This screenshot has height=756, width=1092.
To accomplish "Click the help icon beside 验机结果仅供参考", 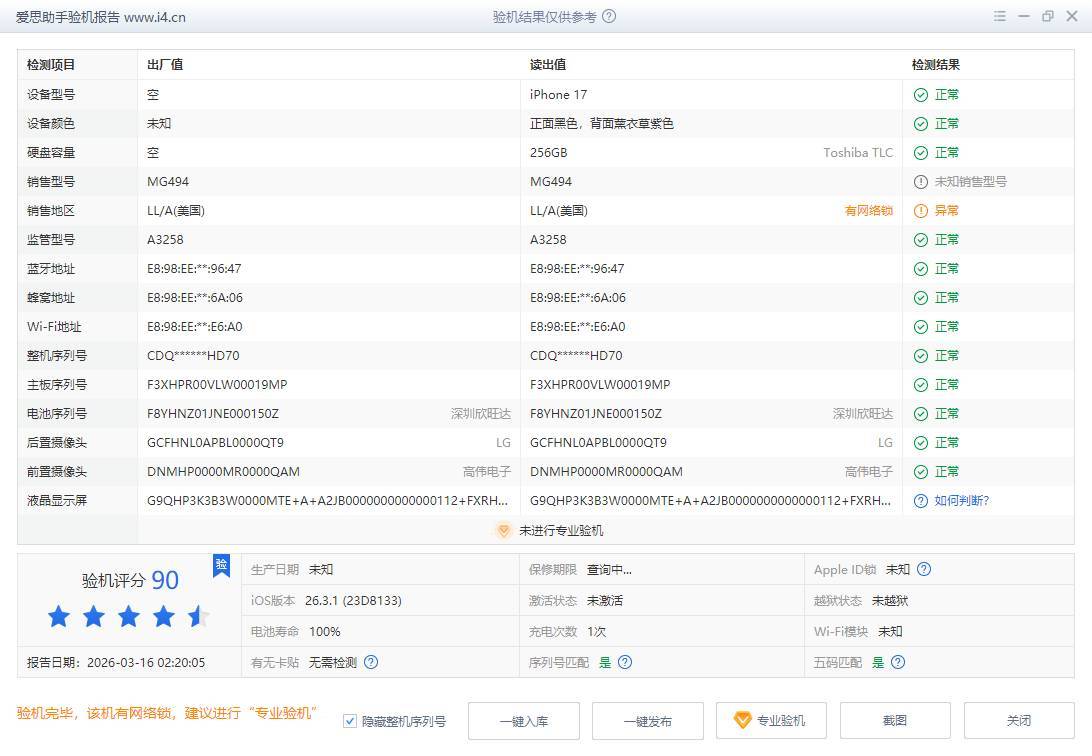I will 610,17.
